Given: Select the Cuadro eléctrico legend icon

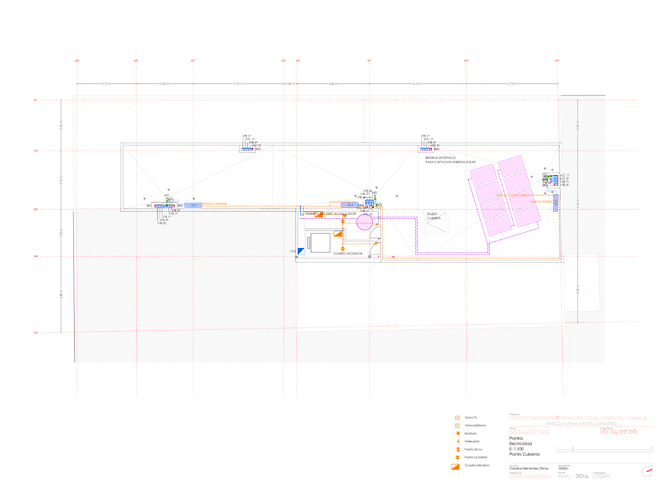Looking at the screenshot, I should [x=456, y=466].
